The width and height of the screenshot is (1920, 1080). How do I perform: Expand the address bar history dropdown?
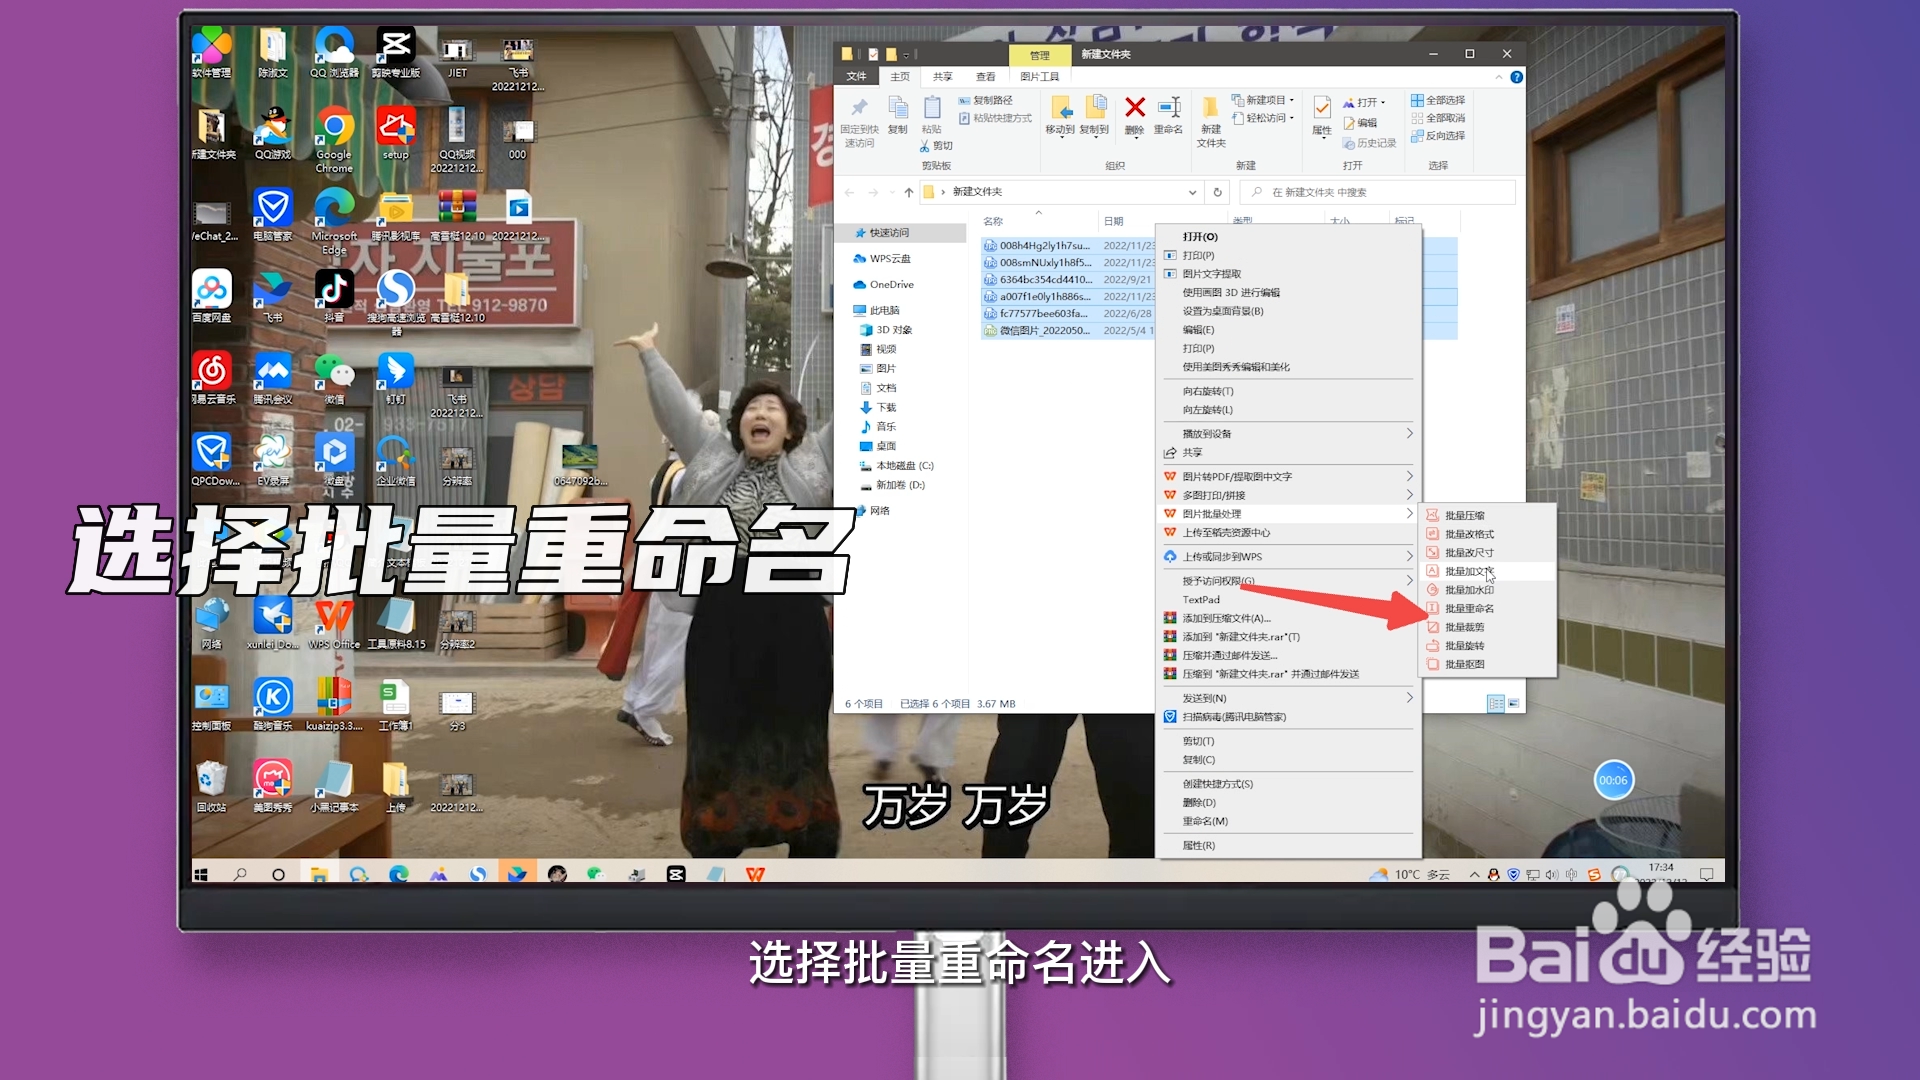[1192, 192]
